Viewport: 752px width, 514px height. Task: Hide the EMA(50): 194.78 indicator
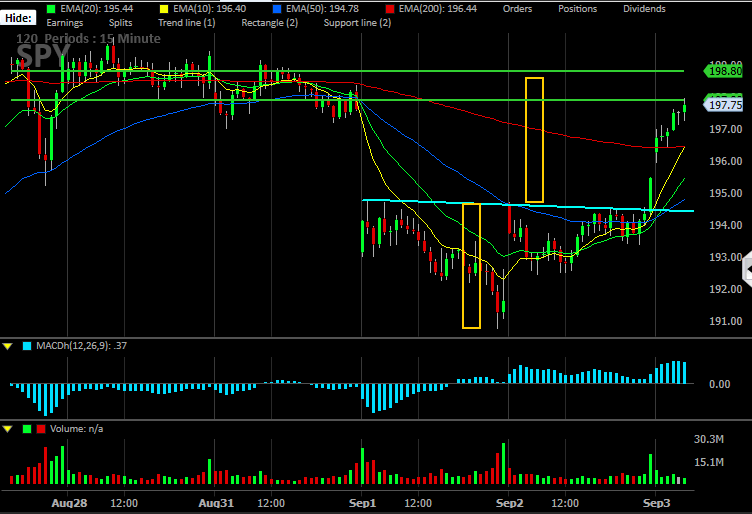[x=322, y=9]
